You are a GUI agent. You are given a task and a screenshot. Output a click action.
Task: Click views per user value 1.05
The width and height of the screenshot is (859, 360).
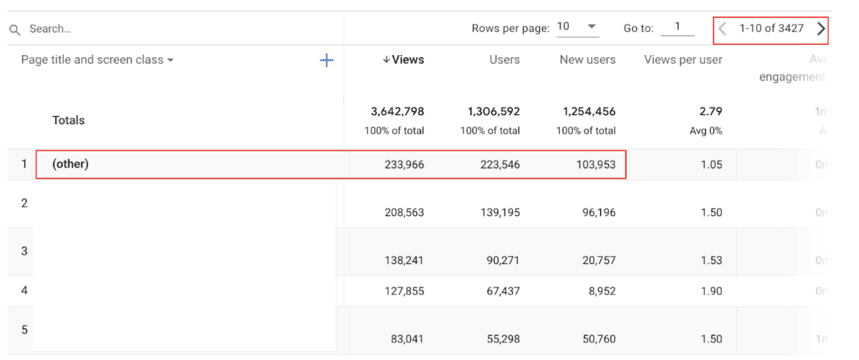coord(712,164)
